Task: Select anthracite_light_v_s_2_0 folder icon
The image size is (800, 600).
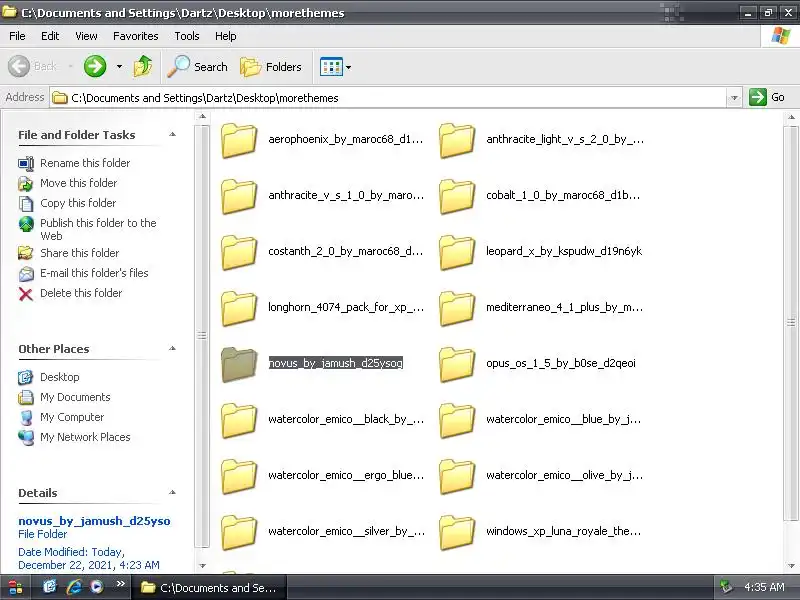Action: 457,140
